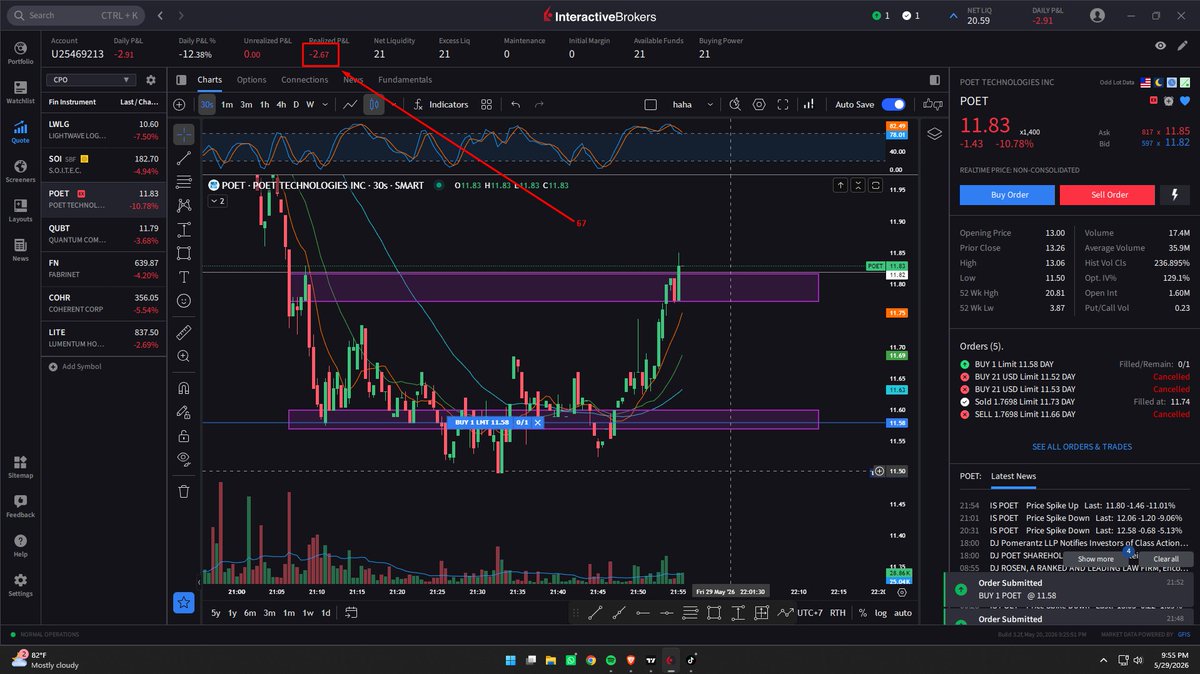This screenshot has width=1200, height=674.
Task: Click the Buy Order button
Action: pyautogui.click(x=1007, y=195)
